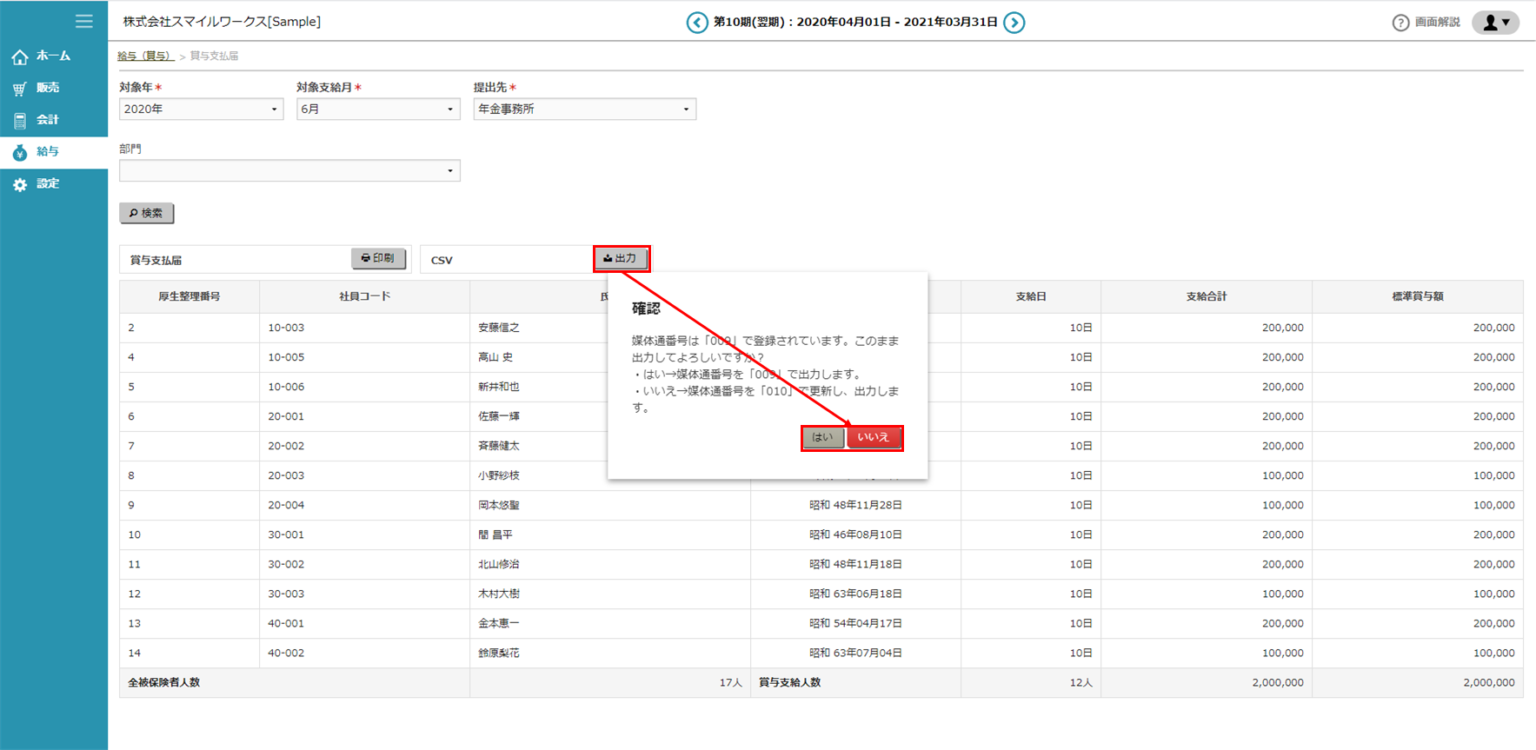The width and height of the screenshot is (1536, 750).
Task: Go to previous fiscal period arrow
Action: tap(696, 22)
